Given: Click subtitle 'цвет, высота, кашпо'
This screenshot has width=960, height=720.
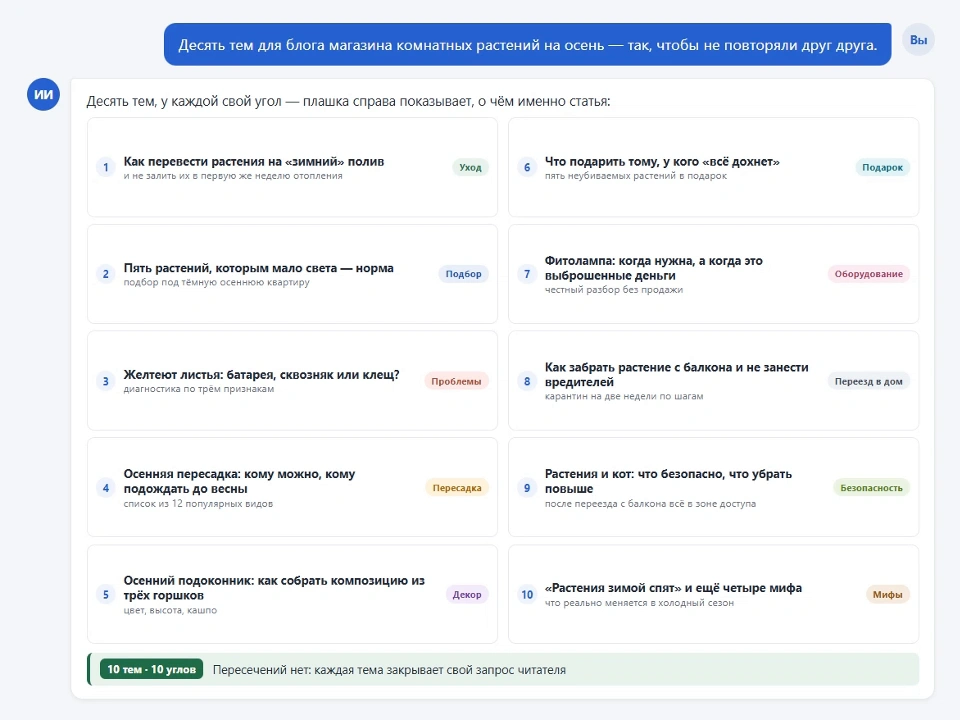Looking at the screenshot, I should coord(170,610).
